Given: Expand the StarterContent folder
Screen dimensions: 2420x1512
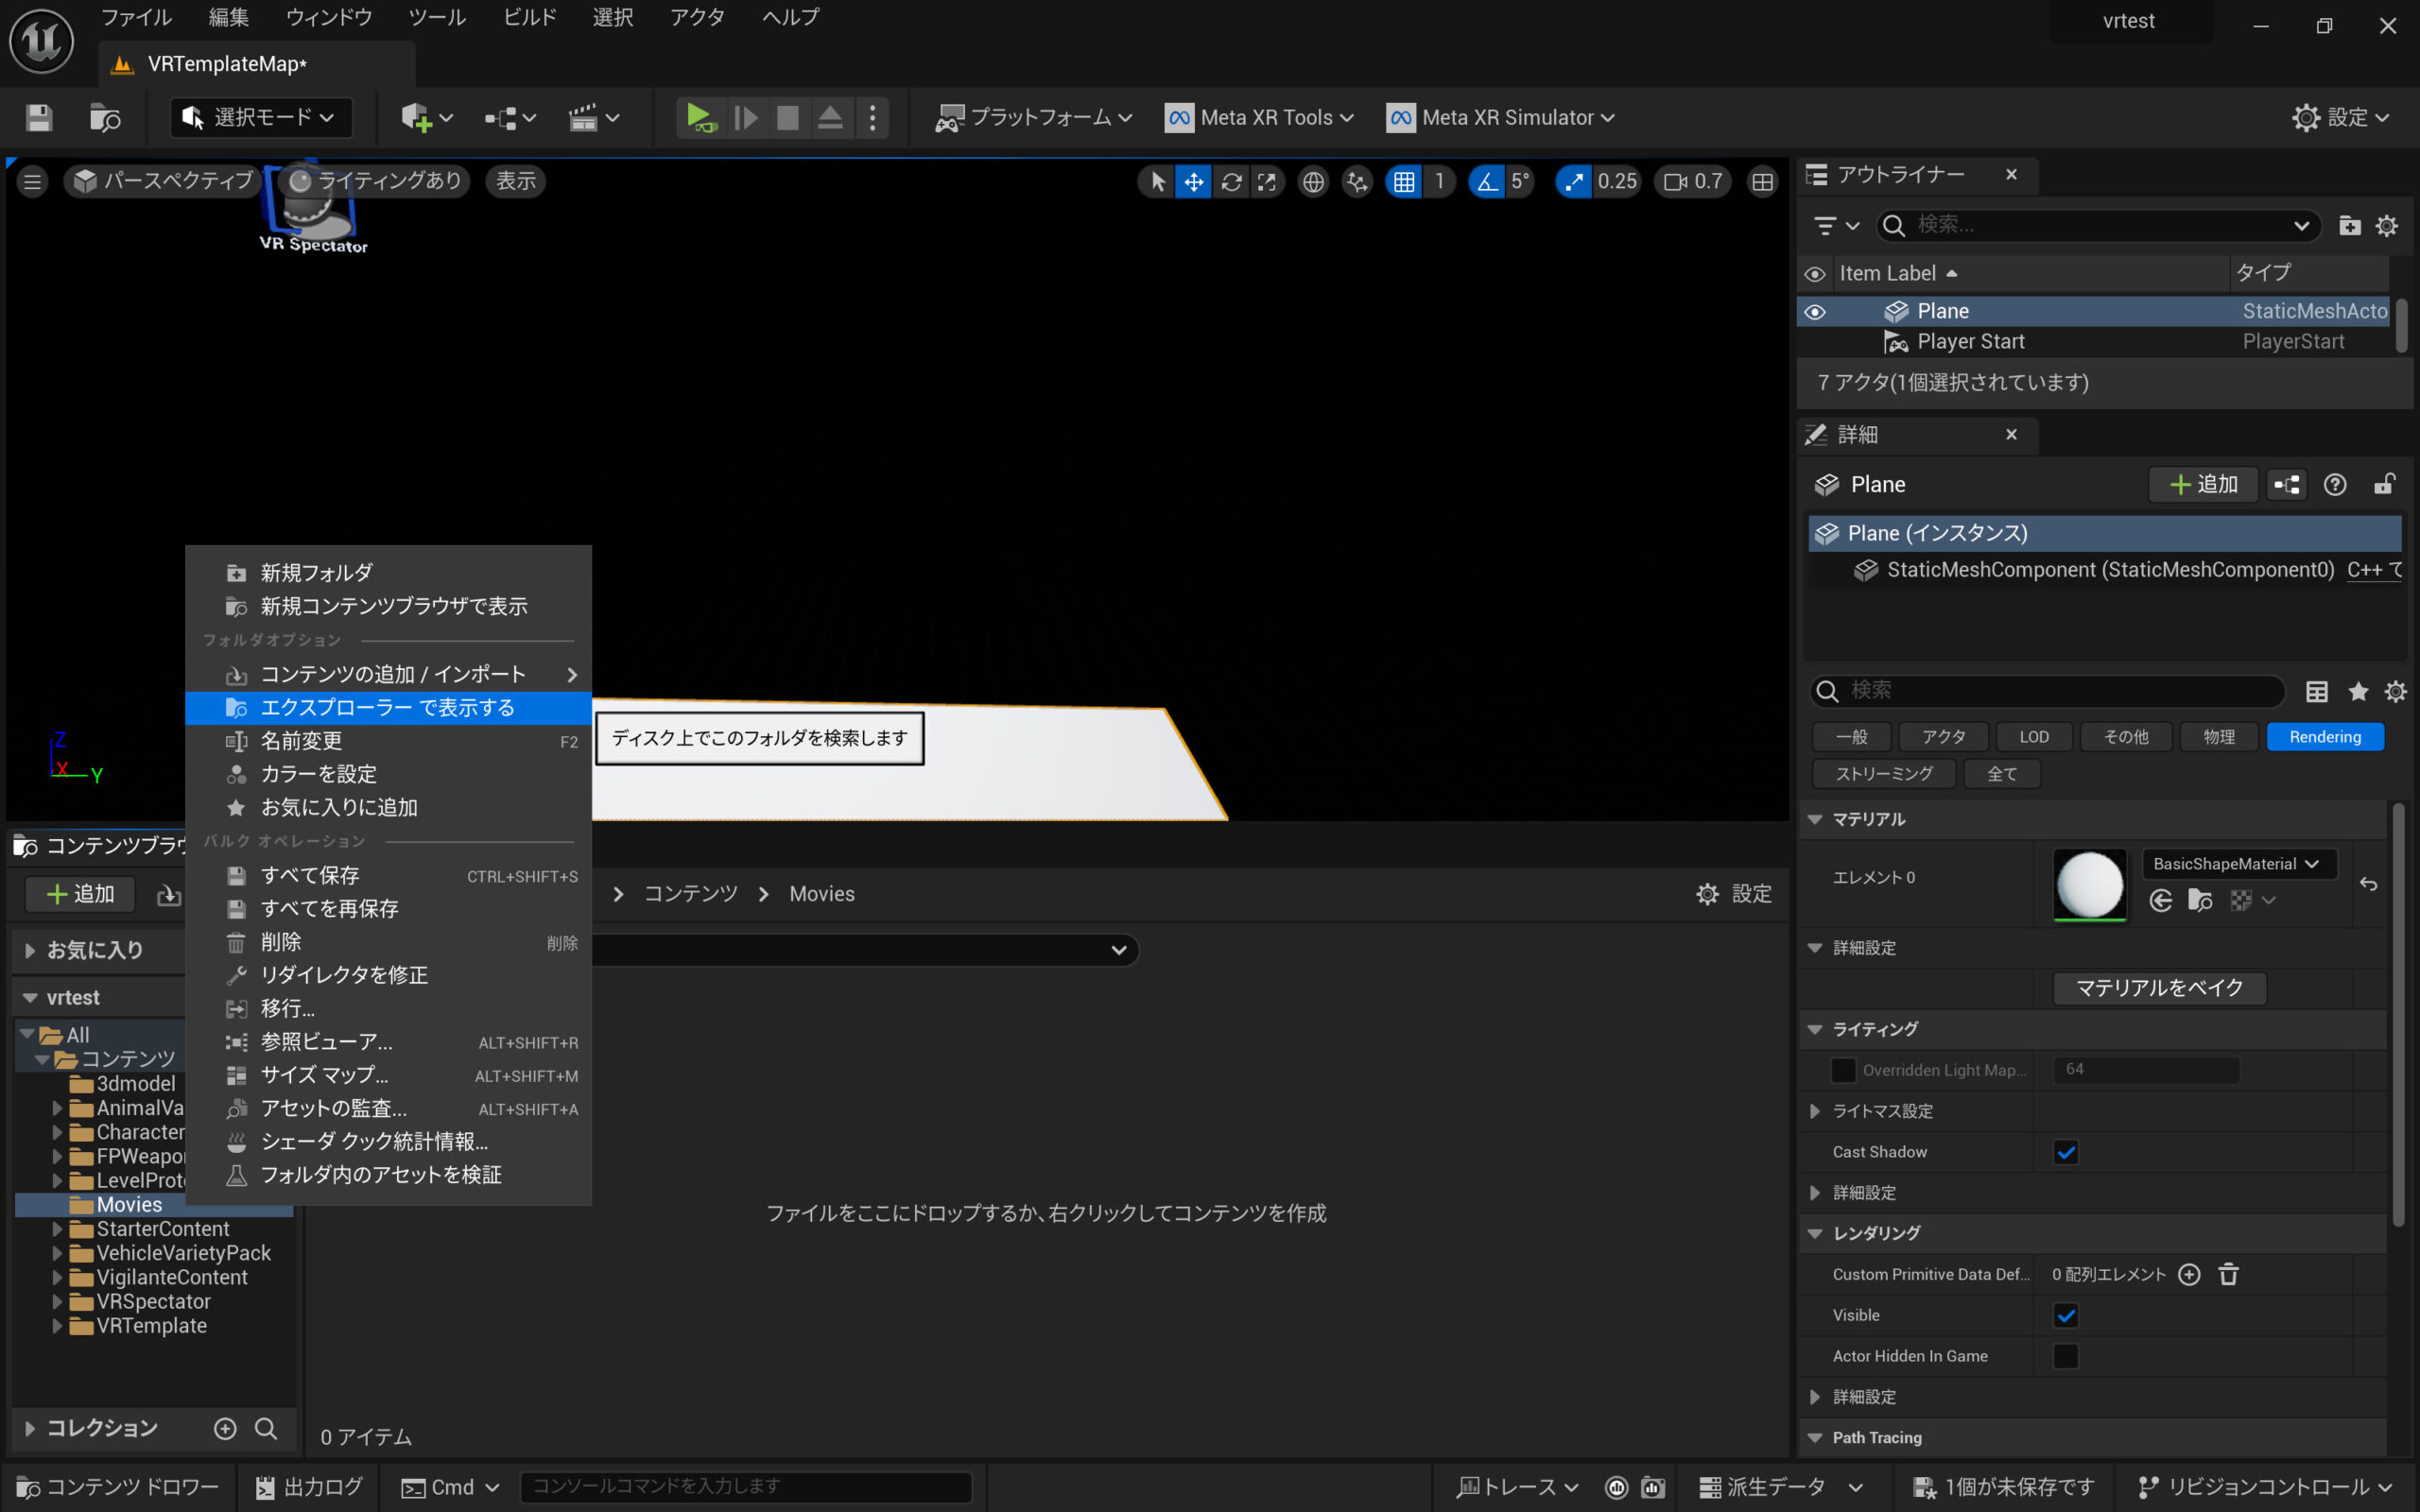Looking at the screenshot, I should pyautogui.click(x=57, y=1229).
